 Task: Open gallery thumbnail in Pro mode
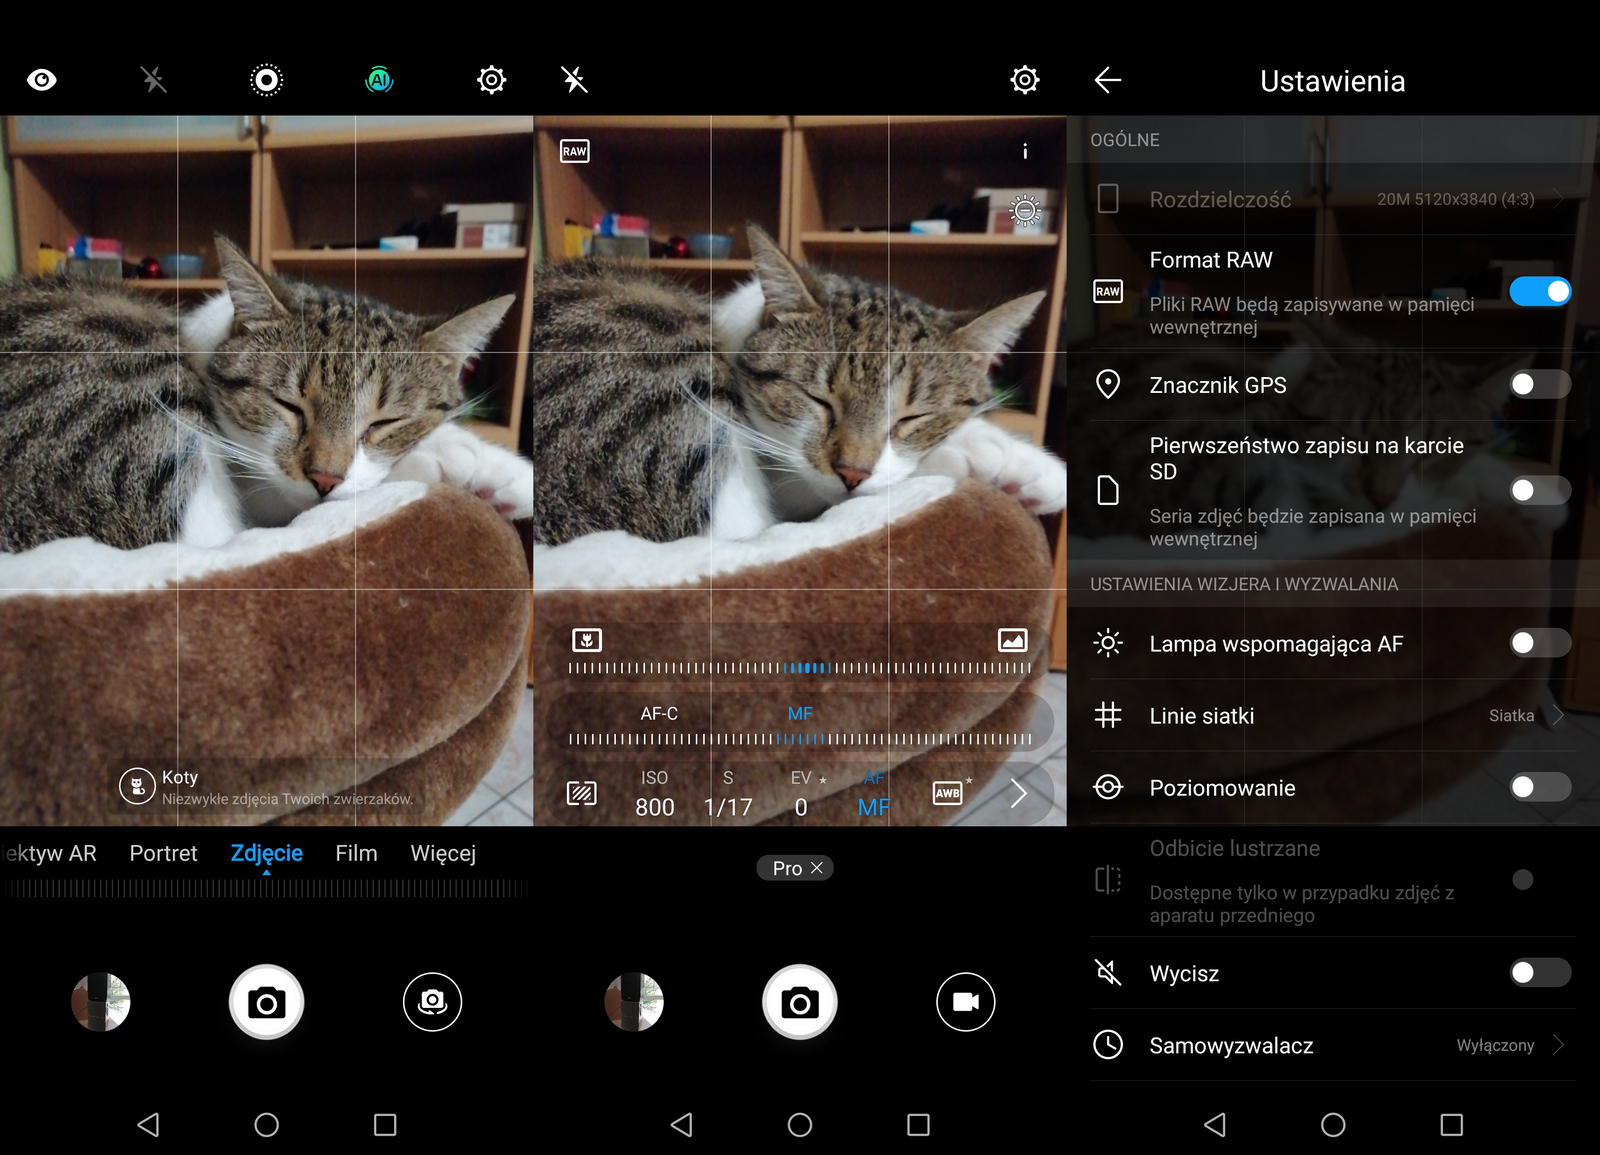tap(634, 1002)
